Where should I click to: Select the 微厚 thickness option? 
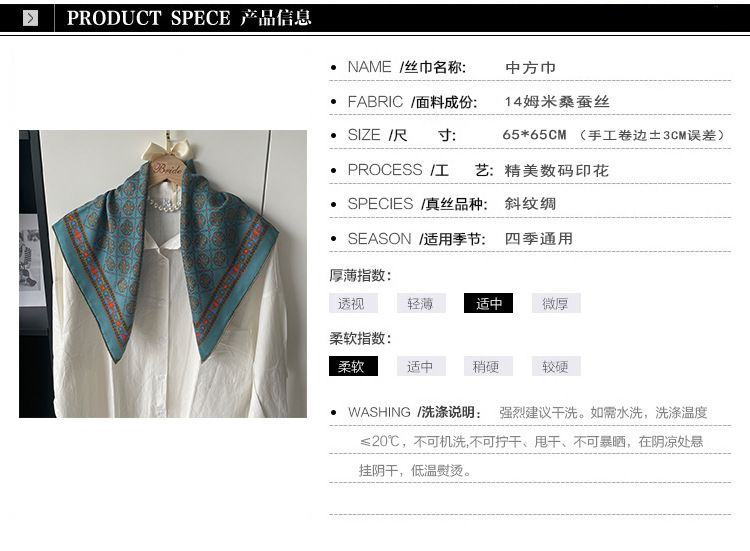coord(556,303)
